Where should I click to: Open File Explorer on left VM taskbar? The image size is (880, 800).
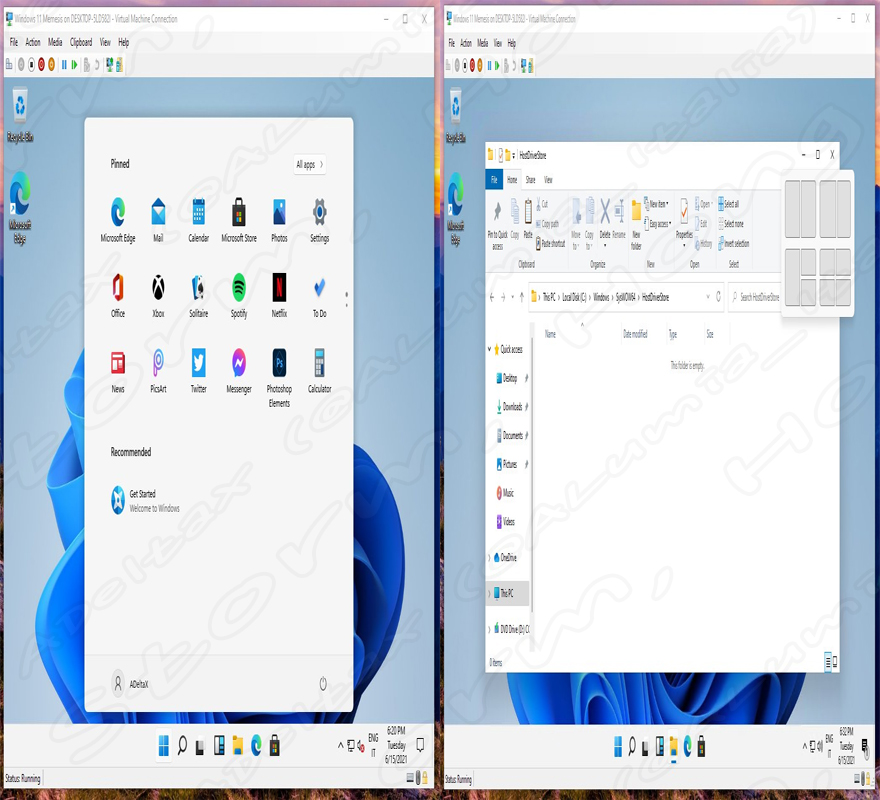click(x=238, y=746)
